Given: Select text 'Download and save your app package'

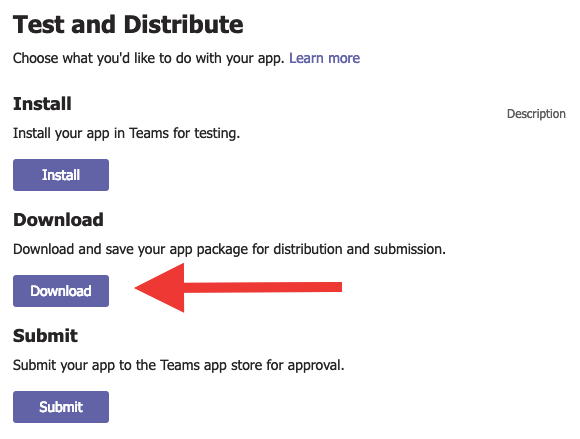Looking at the screenshot, I should [x=131, y=249].
